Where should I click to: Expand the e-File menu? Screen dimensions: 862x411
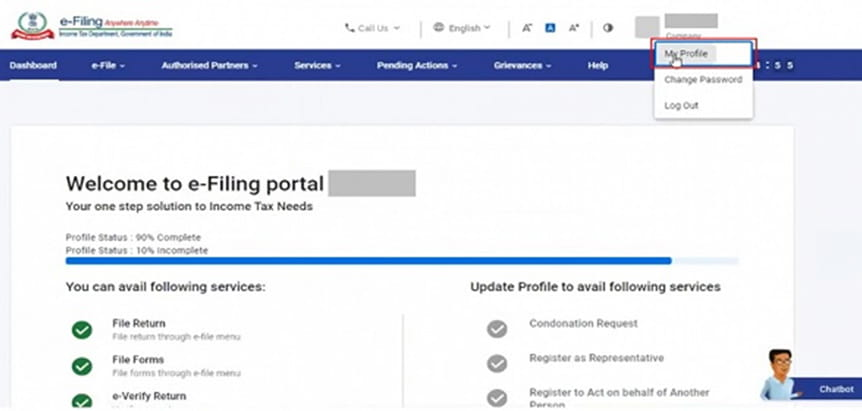coord(108,65)
